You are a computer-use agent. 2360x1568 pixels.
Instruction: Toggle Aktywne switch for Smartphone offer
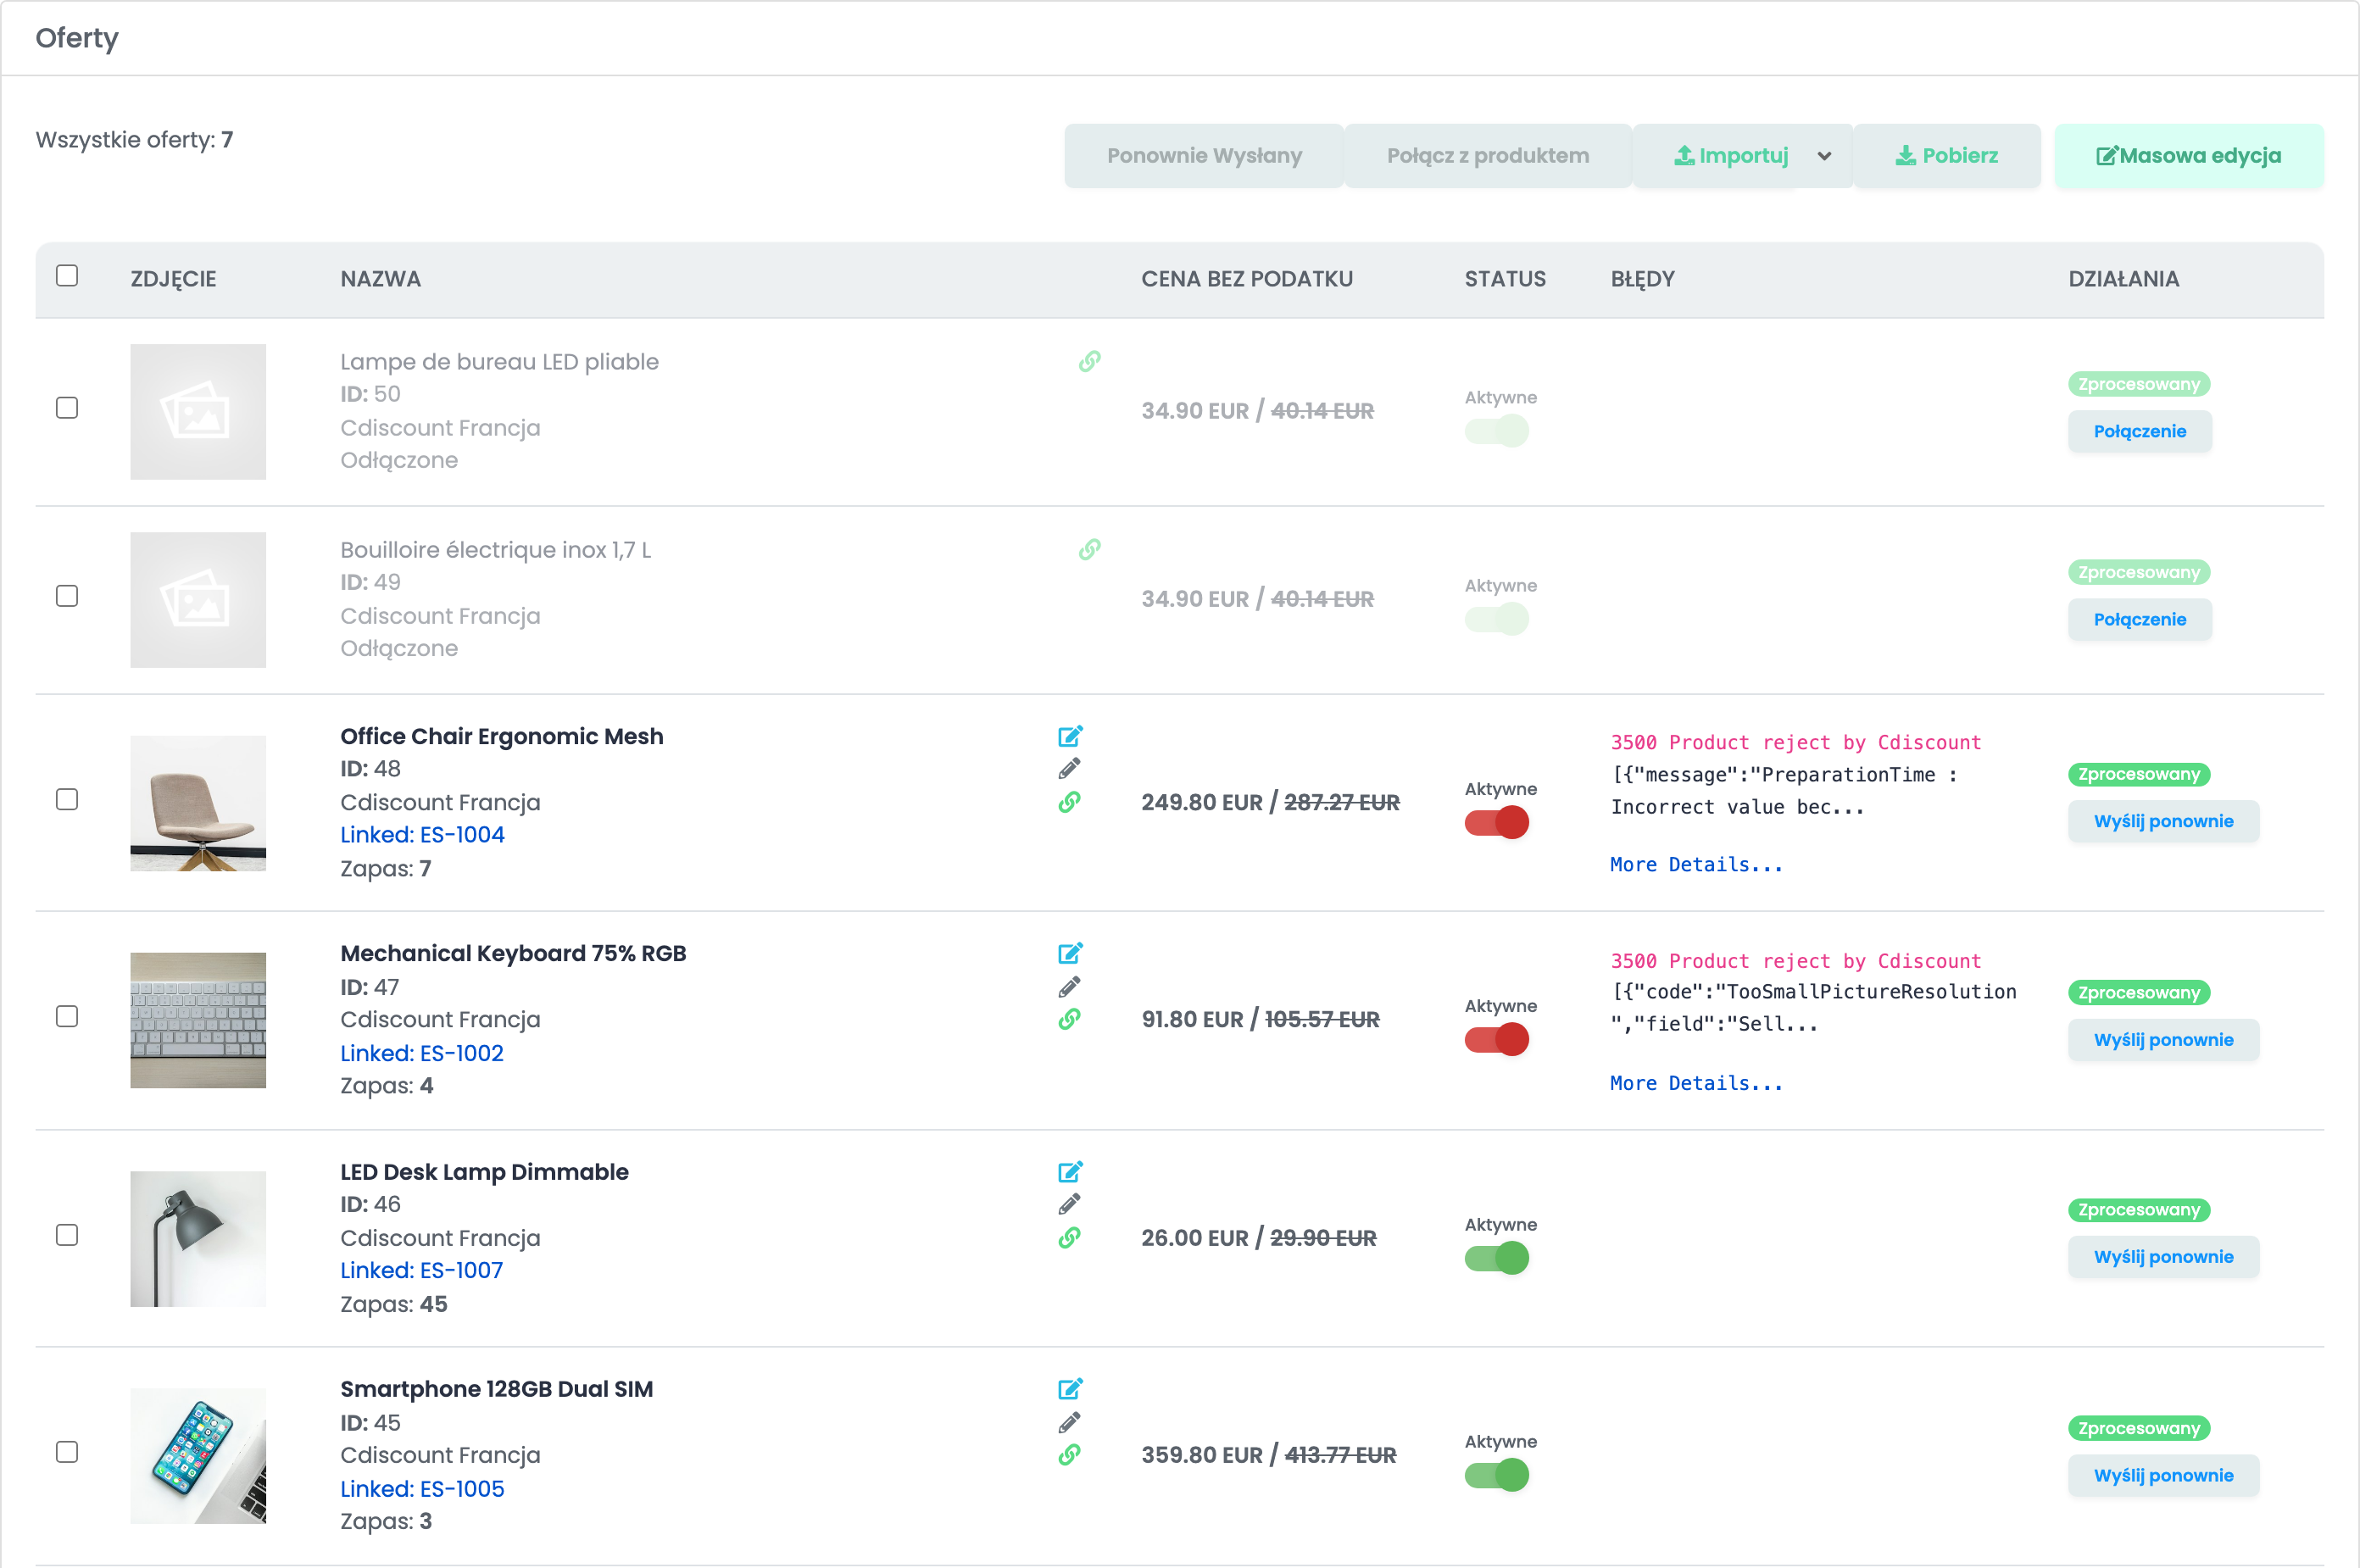click(1496, 1475)
